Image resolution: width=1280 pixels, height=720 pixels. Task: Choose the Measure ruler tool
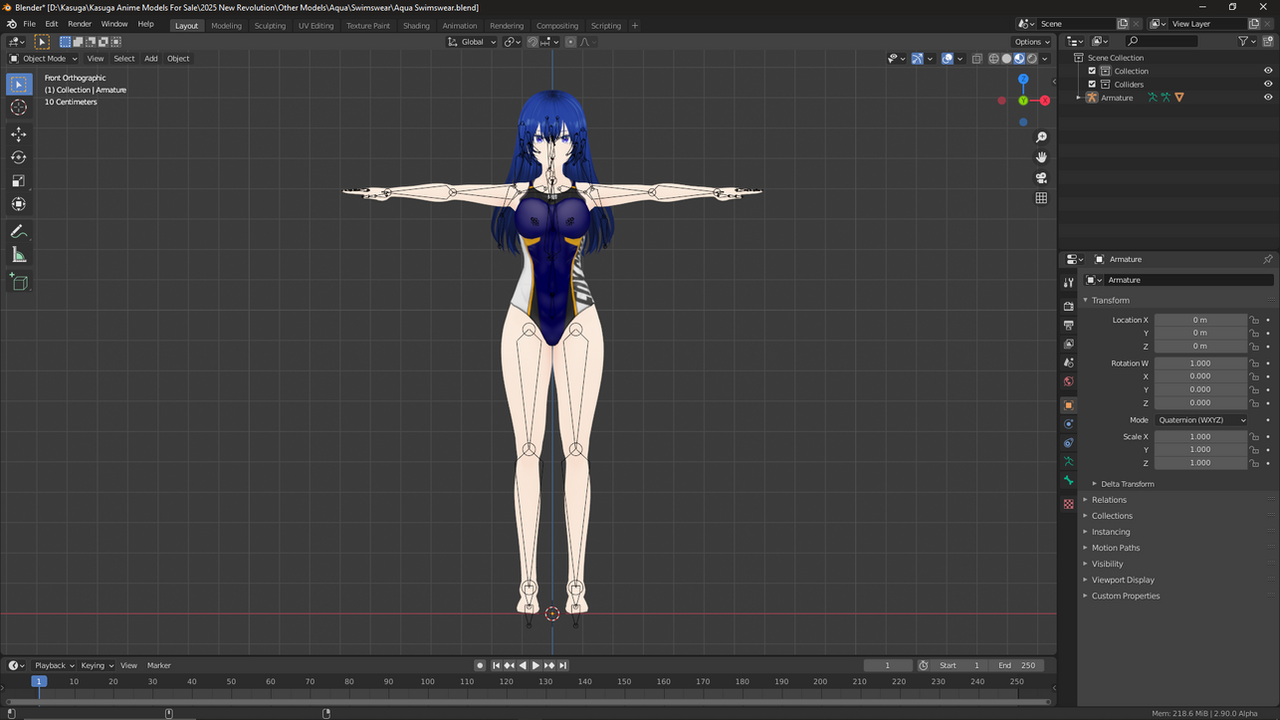19,255
